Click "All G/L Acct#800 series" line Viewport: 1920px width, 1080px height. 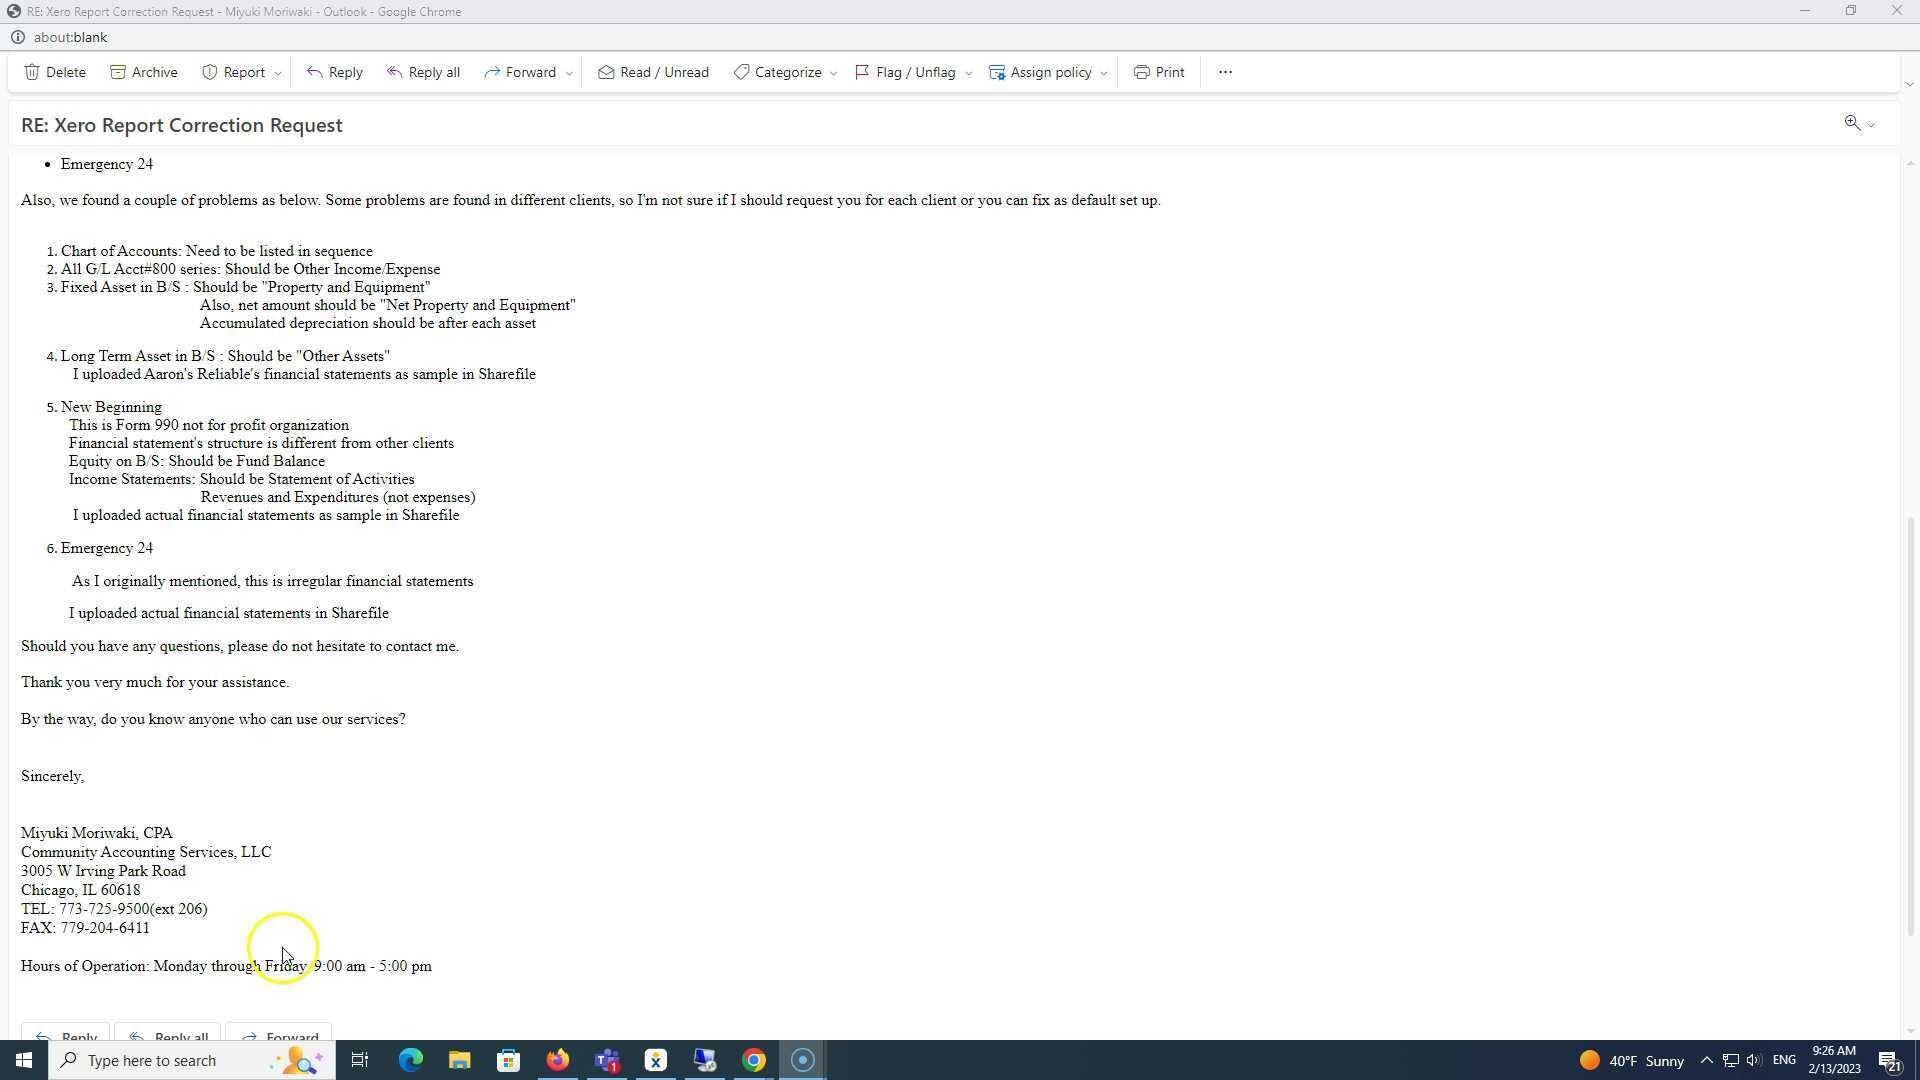tap(250, 269)
